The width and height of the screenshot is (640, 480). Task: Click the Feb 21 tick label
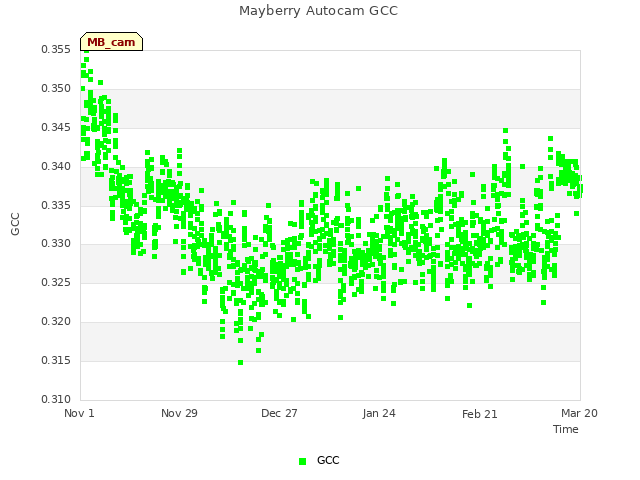point(480,414)
